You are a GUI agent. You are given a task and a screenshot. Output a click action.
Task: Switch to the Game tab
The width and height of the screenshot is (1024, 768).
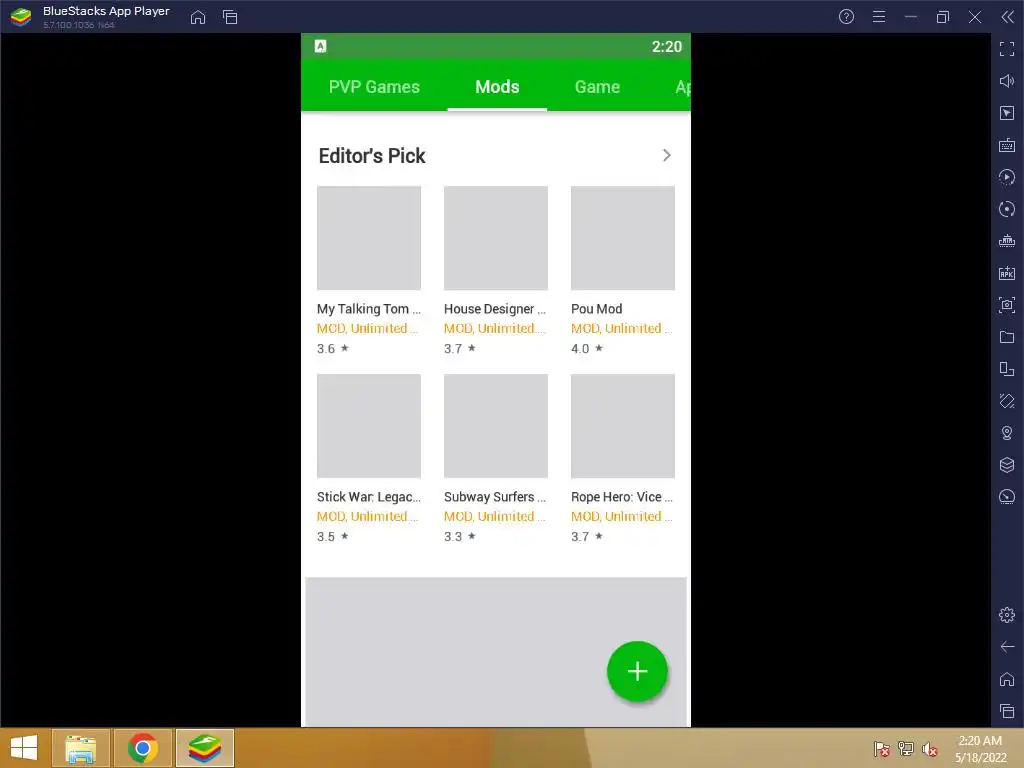click(x=597, y=87)
